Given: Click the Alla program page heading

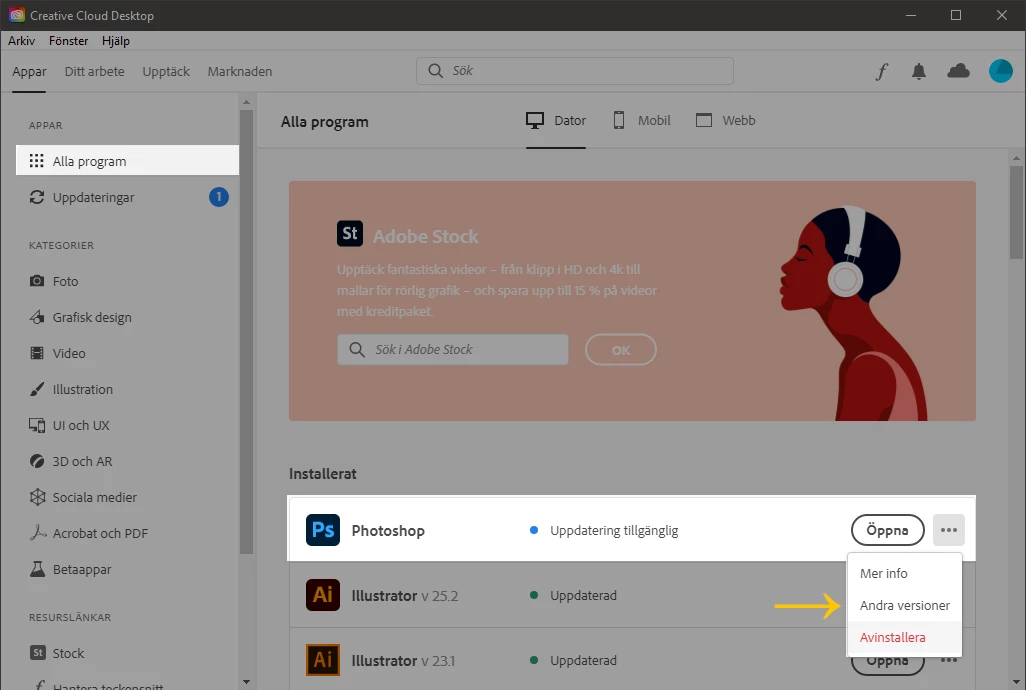Looking at the screenshot, I should (x=325, y=122).
